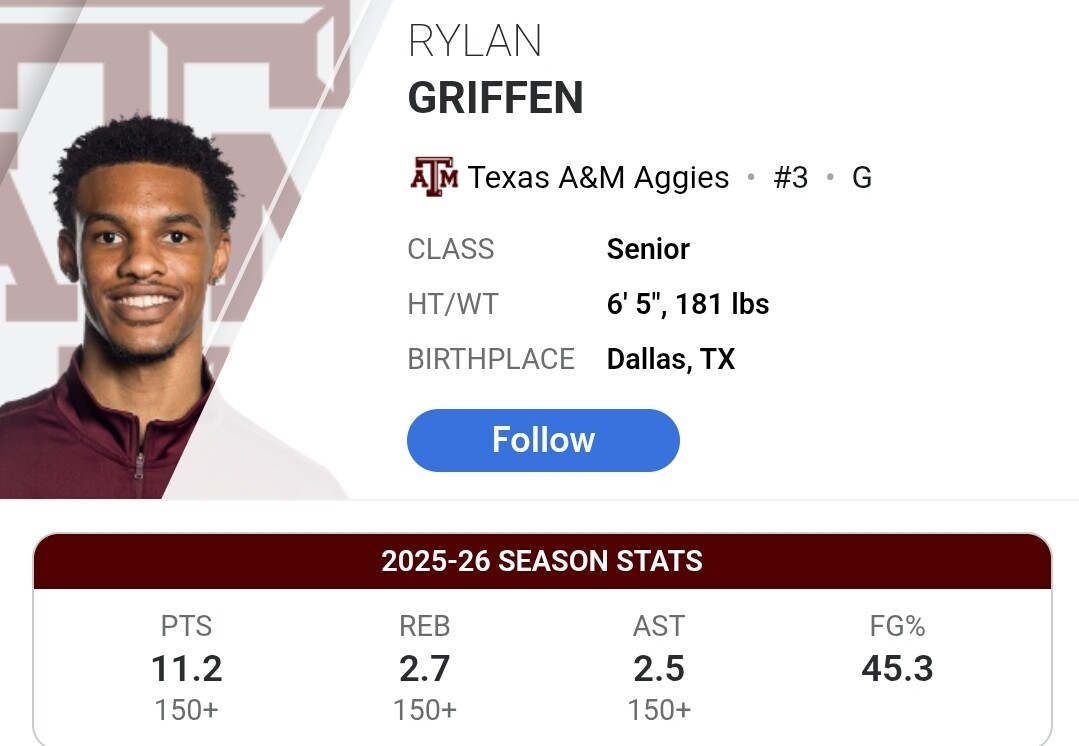This screenshot has height=746, width=1079.
Task: Select the REB stat label
Action: point(425,626)
